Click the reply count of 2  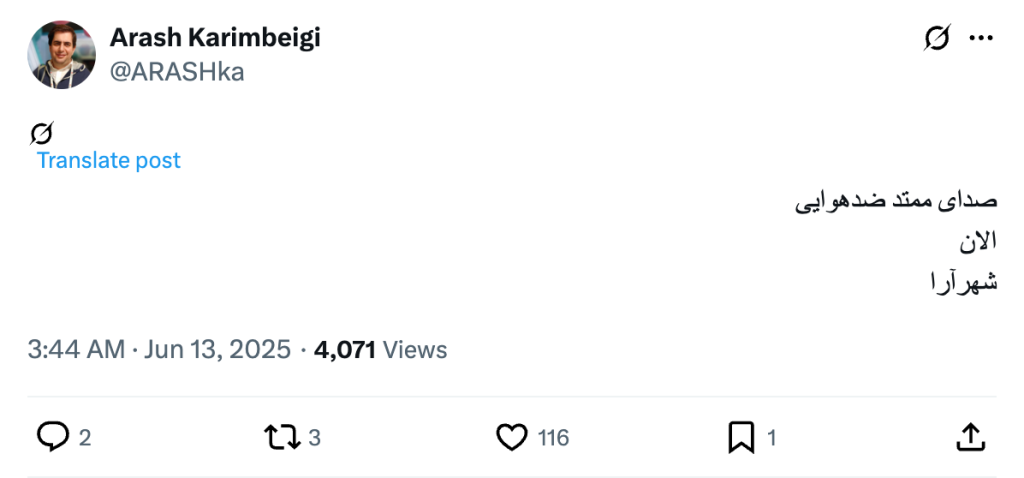click(x=85, y=438)
